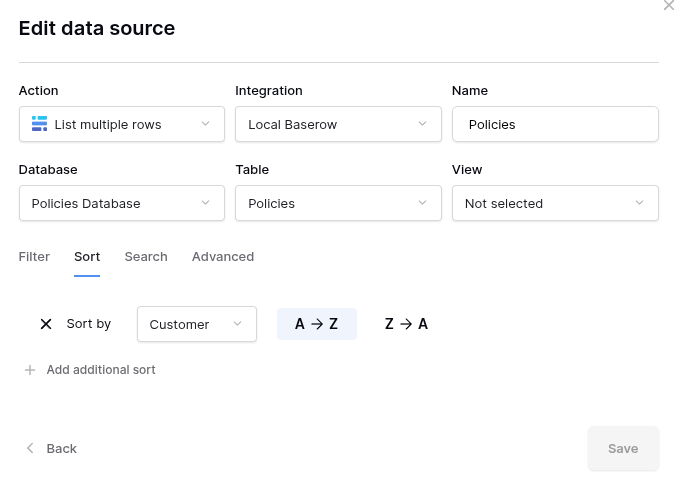The width and height of the screenshot is (680, 478).
Task: Click the plus icon for additional sort
Action: [30, 370]
